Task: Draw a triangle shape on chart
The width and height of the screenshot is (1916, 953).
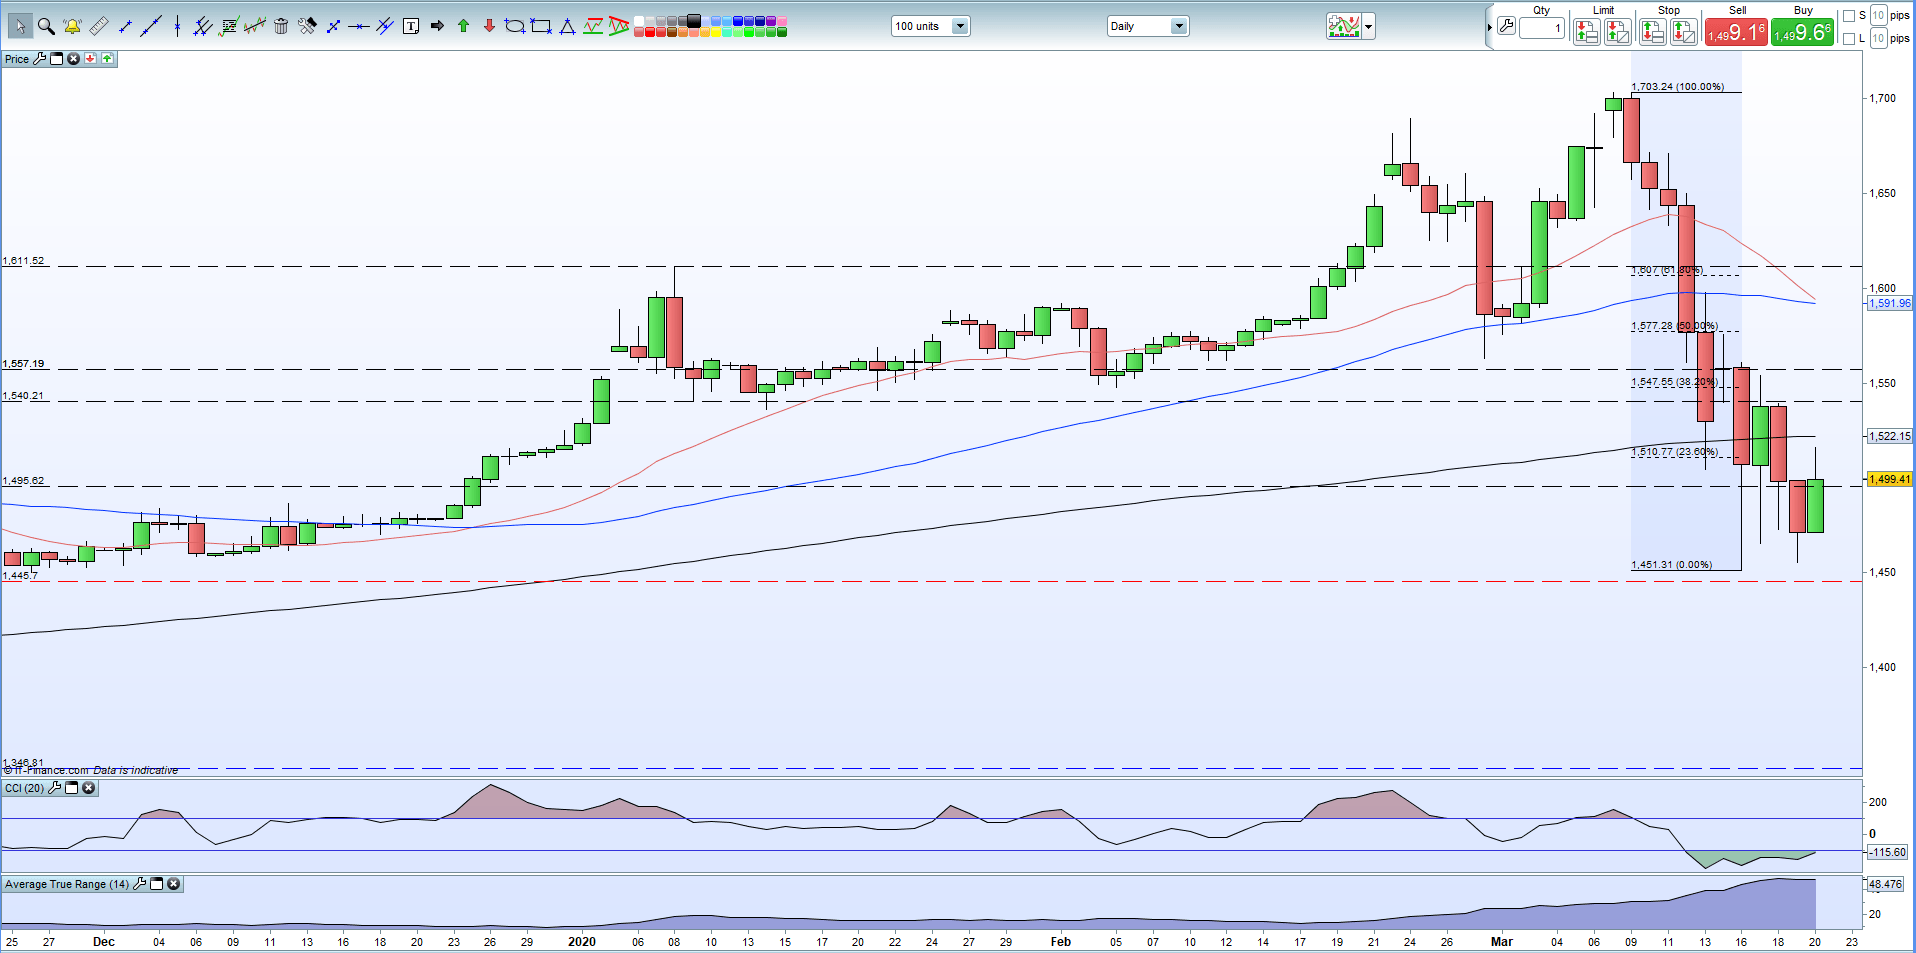Action: coord(567,26)
